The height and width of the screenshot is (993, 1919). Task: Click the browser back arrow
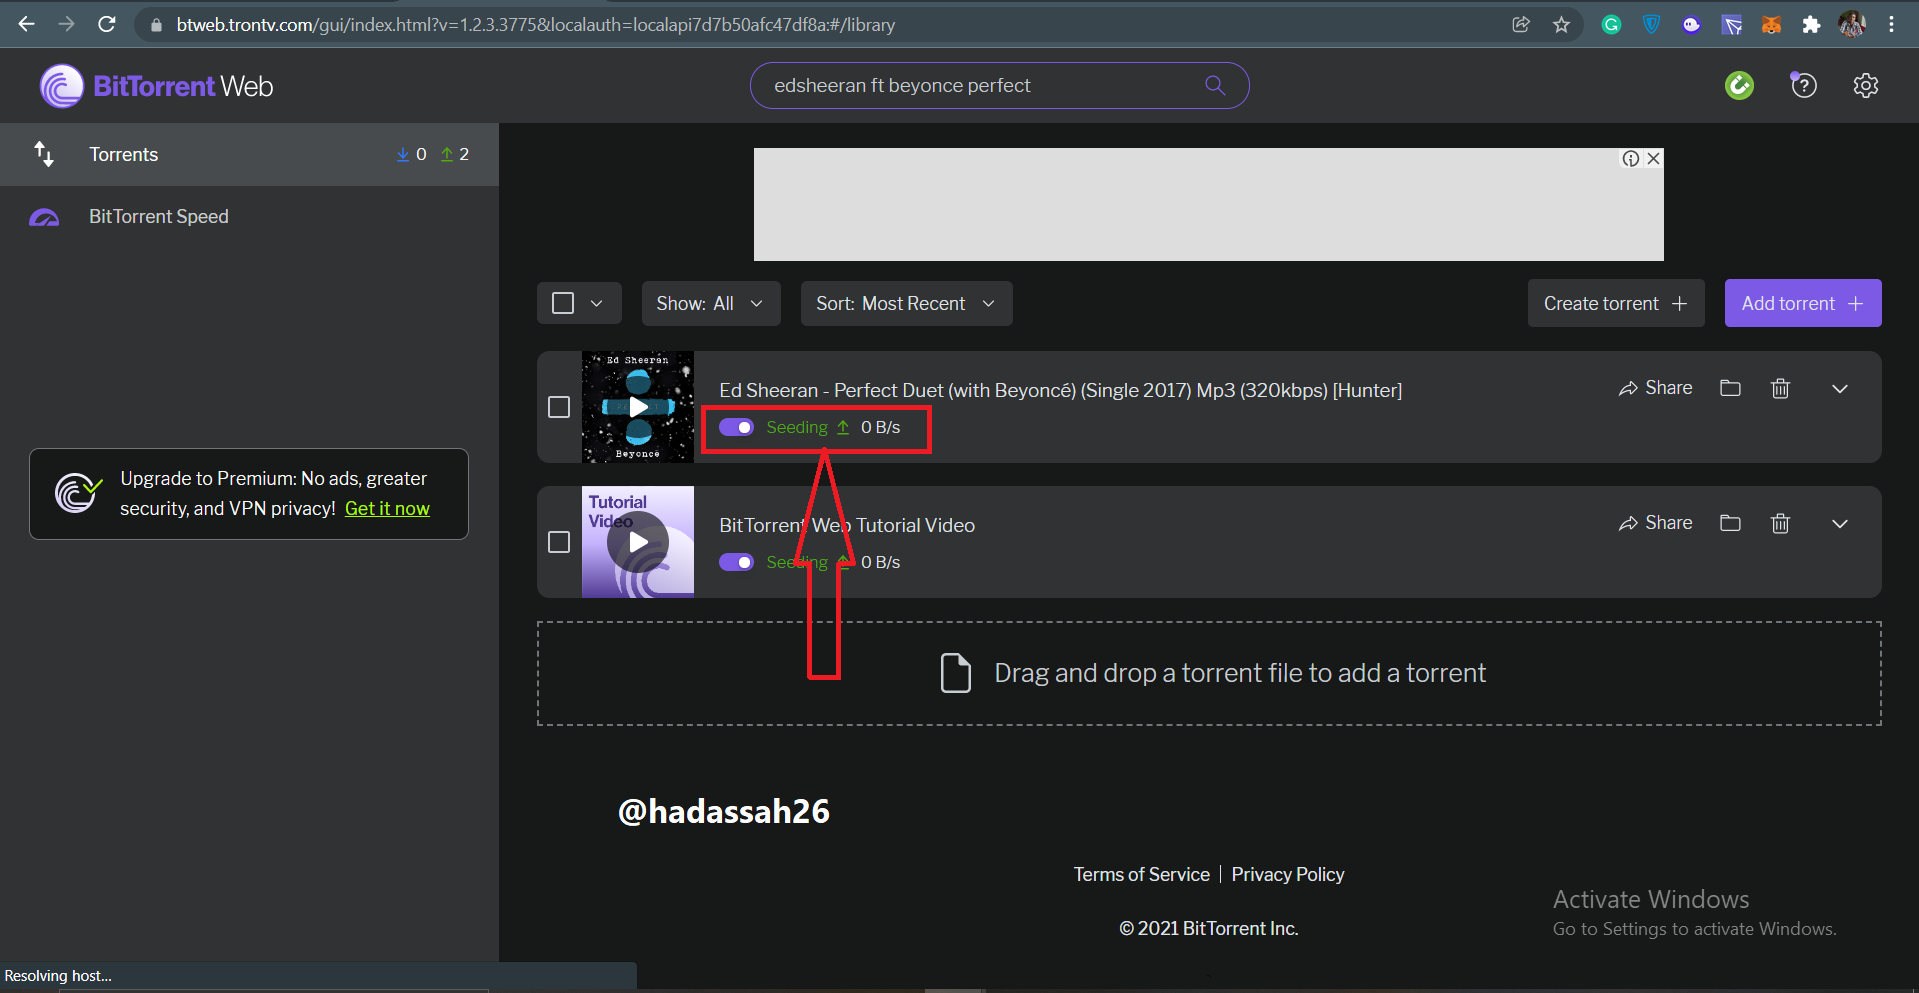tap(27, 24)
